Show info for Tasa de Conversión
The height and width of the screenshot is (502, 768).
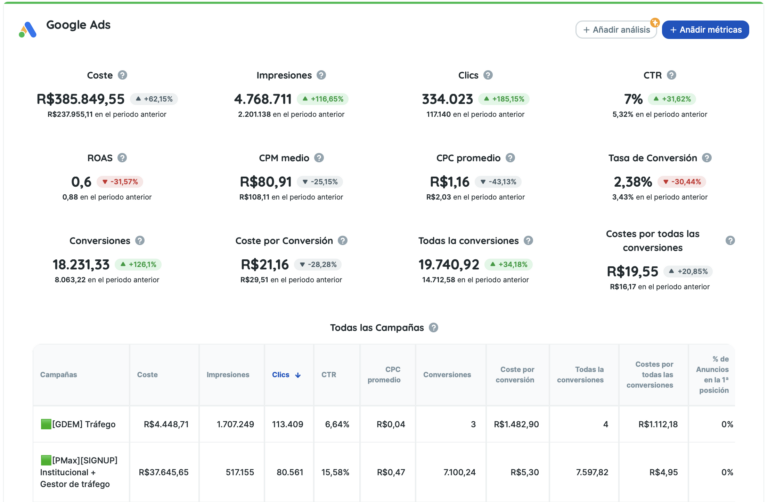coord(706,158)
